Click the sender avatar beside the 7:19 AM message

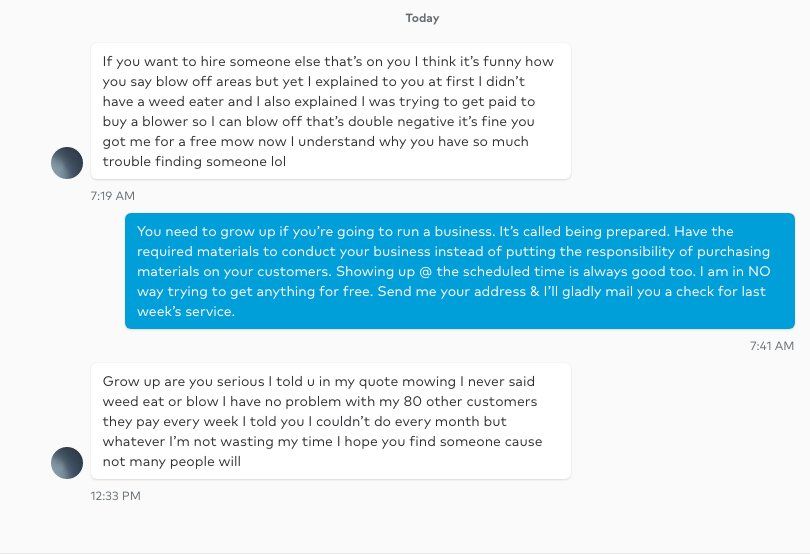(67, 162)
